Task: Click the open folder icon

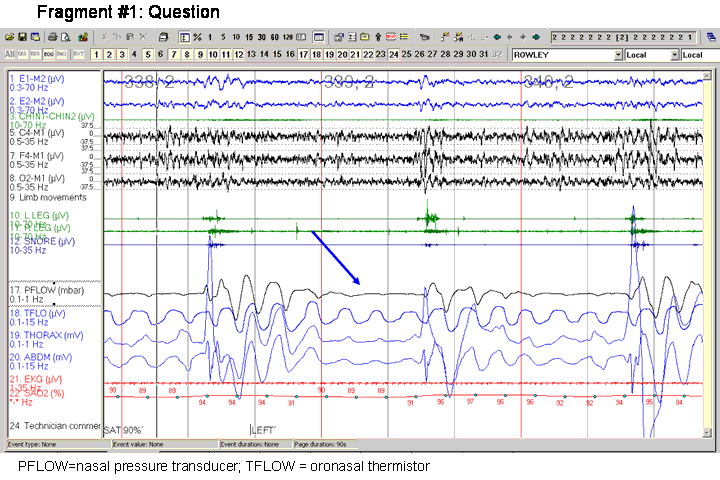Action: (10, 36)
